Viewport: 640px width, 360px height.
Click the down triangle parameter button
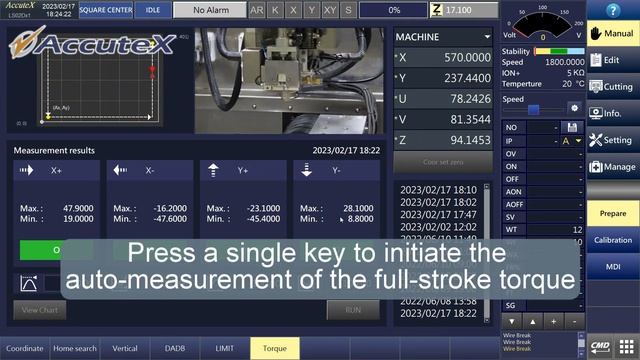(512, 322)
